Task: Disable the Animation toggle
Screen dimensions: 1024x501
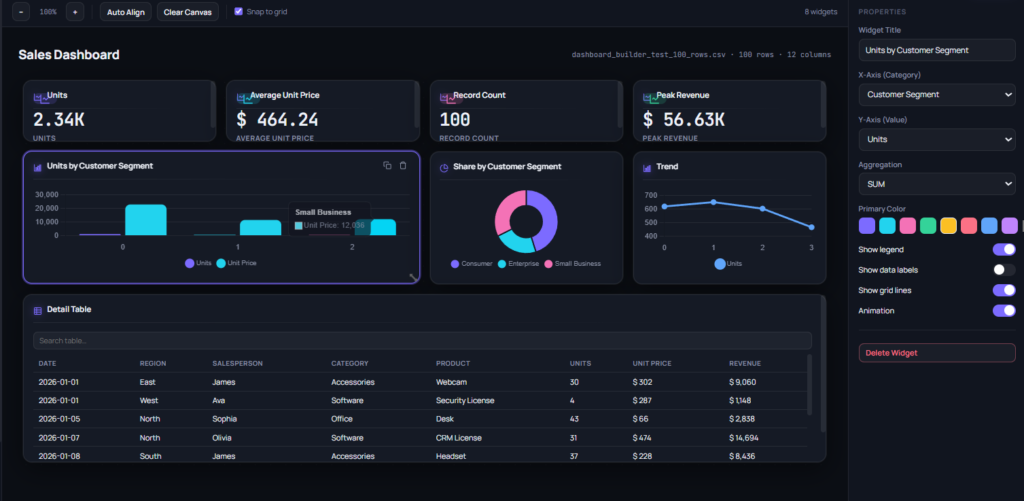Action: (x=1004, y=310)
